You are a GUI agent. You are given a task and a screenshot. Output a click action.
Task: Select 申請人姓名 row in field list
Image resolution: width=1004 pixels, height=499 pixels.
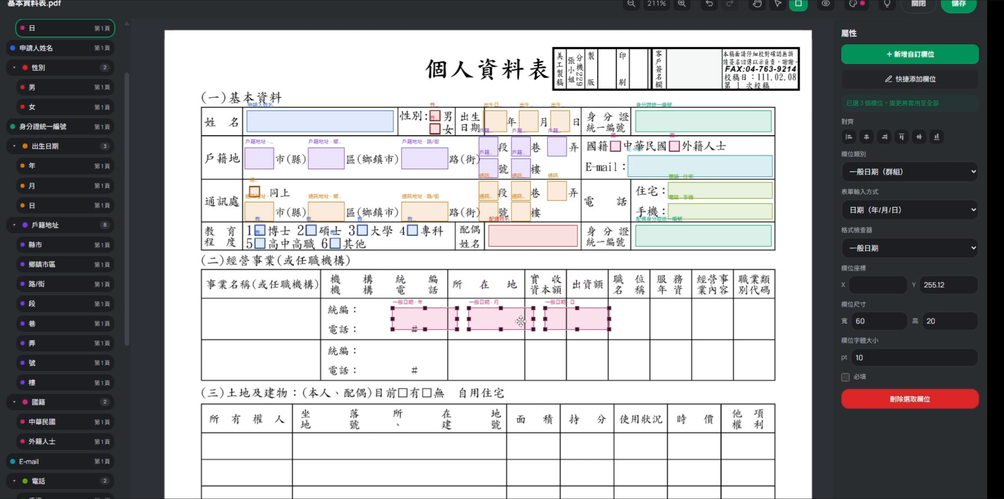pos(60,48)
